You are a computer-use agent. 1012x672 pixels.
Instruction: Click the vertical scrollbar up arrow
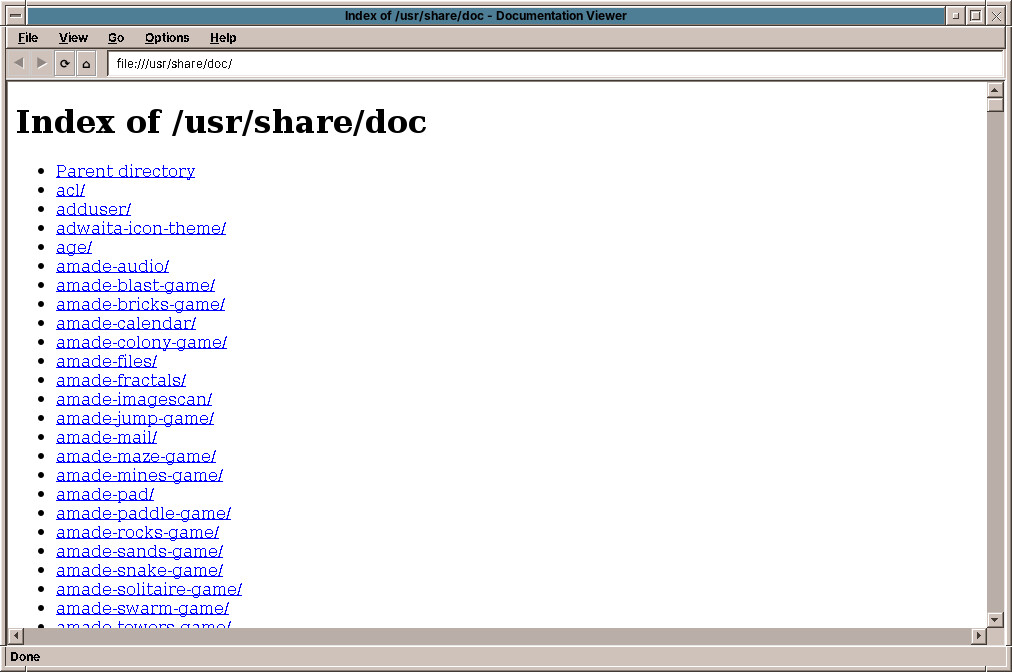[995, 90]
